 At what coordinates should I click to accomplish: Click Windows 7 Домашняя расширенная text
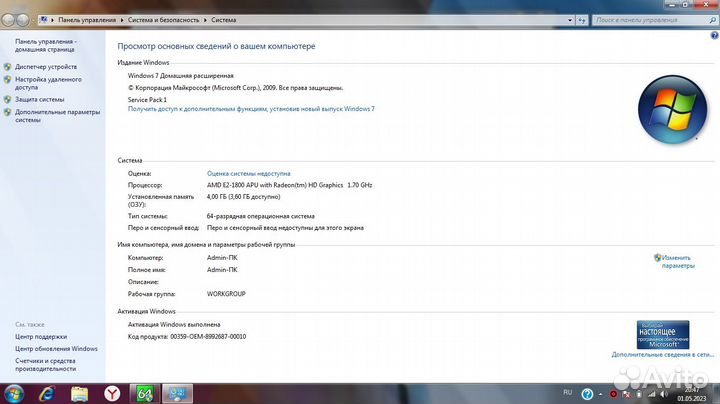point(180,76)
